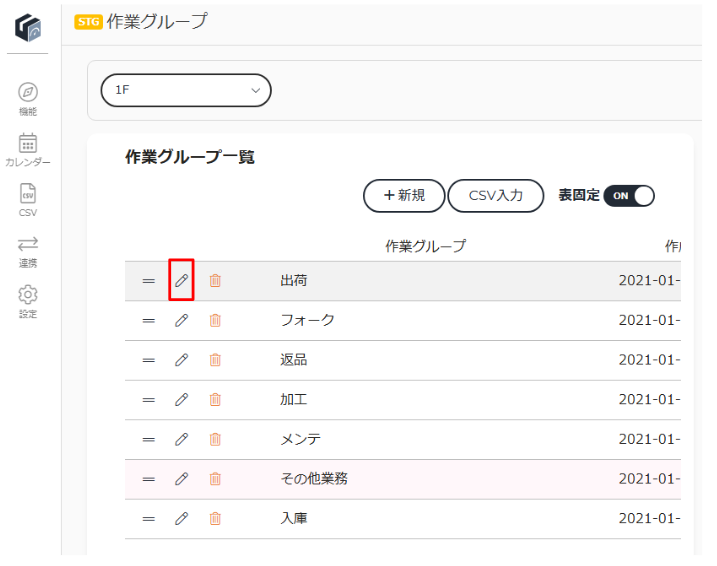Click the +新規 button
Image resolution: width=717 pixels, height=566 pixels.
(404, 196)
